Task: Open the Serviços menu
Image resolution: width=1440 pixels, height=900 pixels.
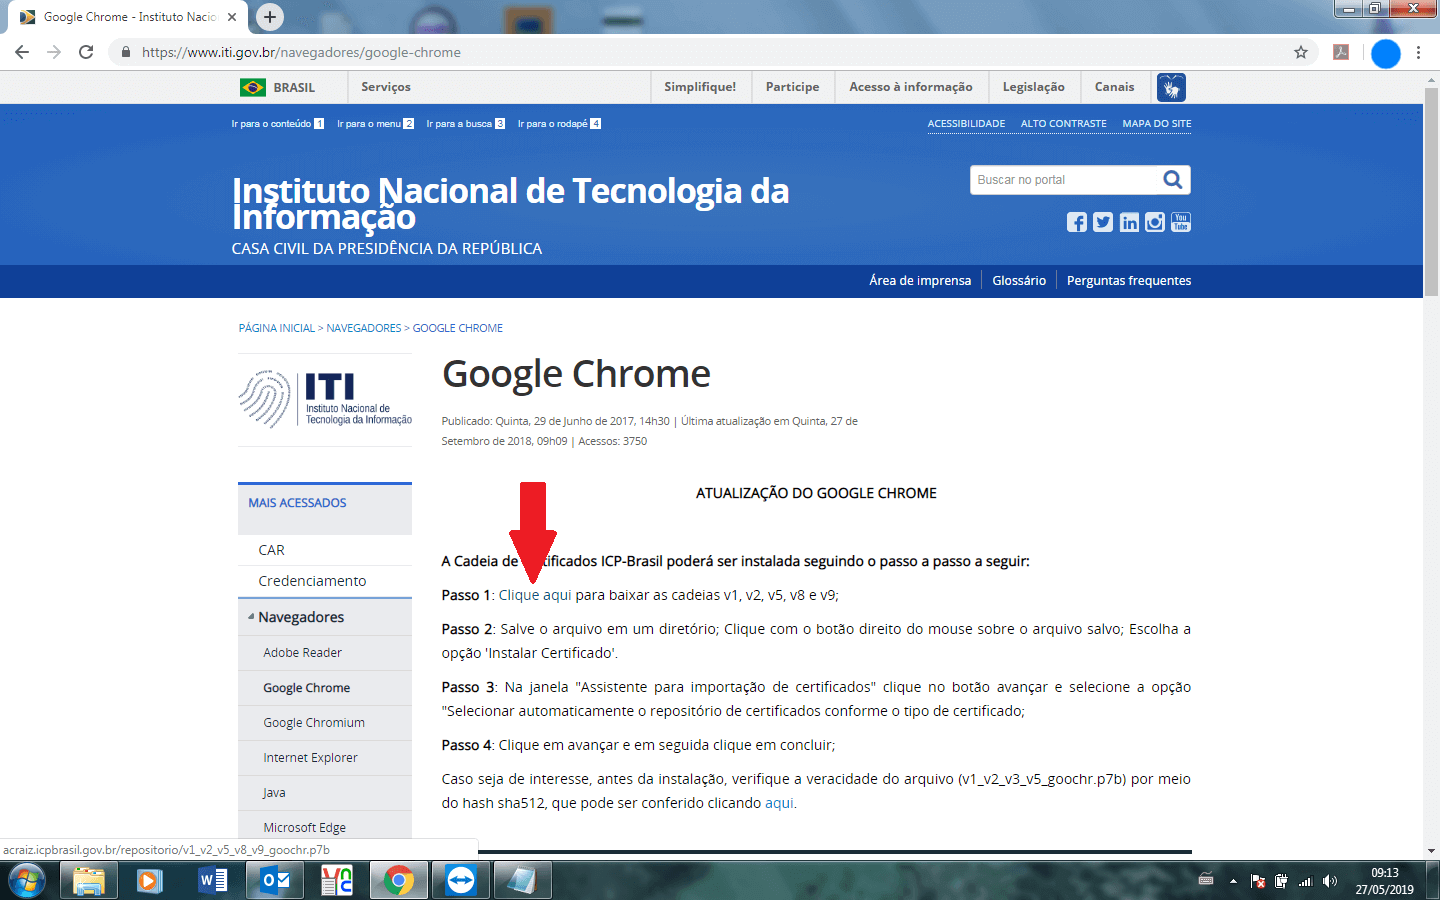Action: (386, 87)
